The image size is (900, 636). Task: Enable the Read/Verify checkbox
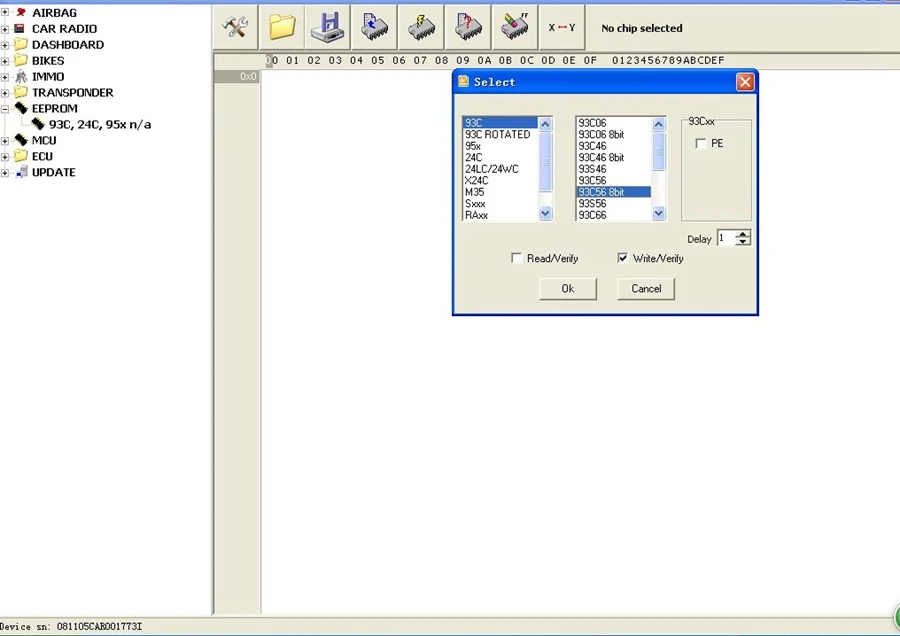click(x=517, y=258)
